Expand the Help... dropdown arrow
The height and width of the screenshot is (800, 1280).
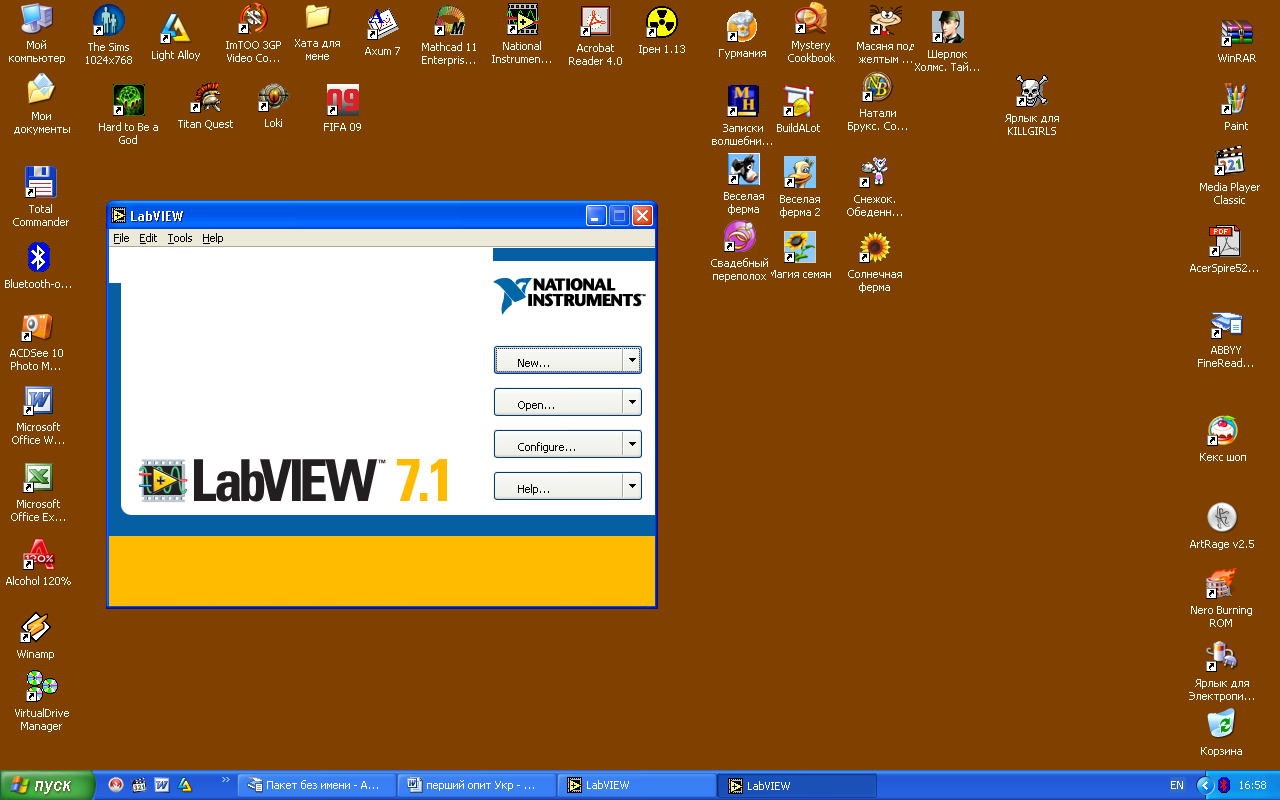631,486
